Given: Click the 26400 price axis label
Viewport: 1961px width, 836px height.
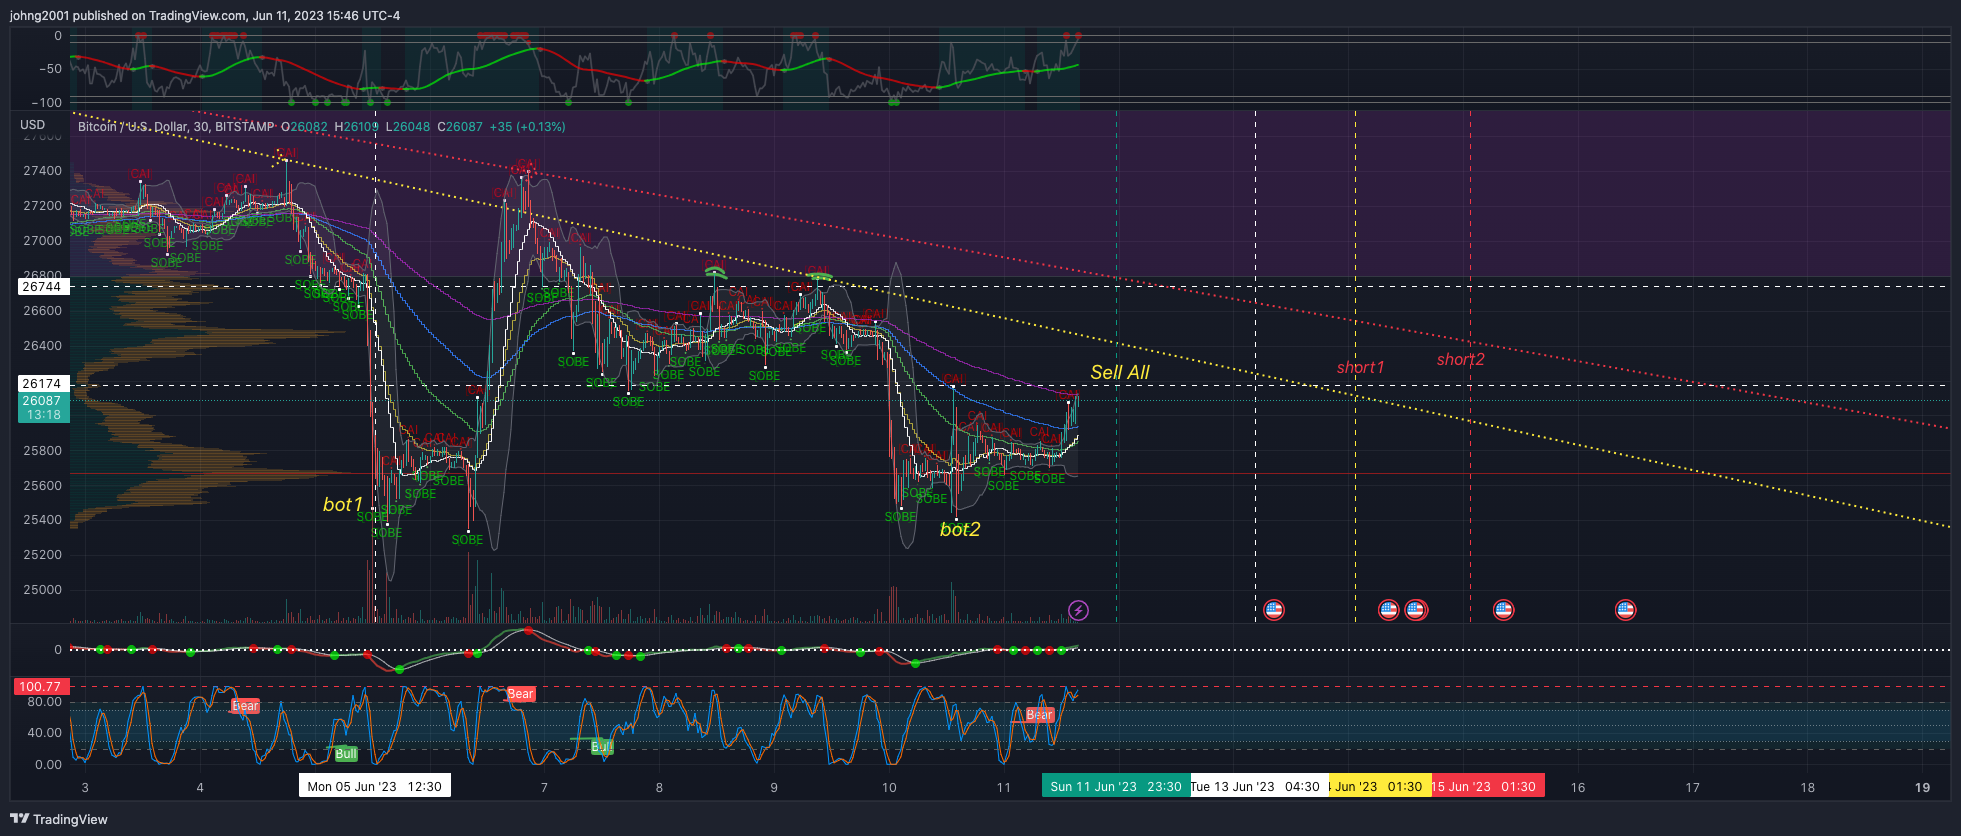Looking at the screenshot, I should (42, 346).
